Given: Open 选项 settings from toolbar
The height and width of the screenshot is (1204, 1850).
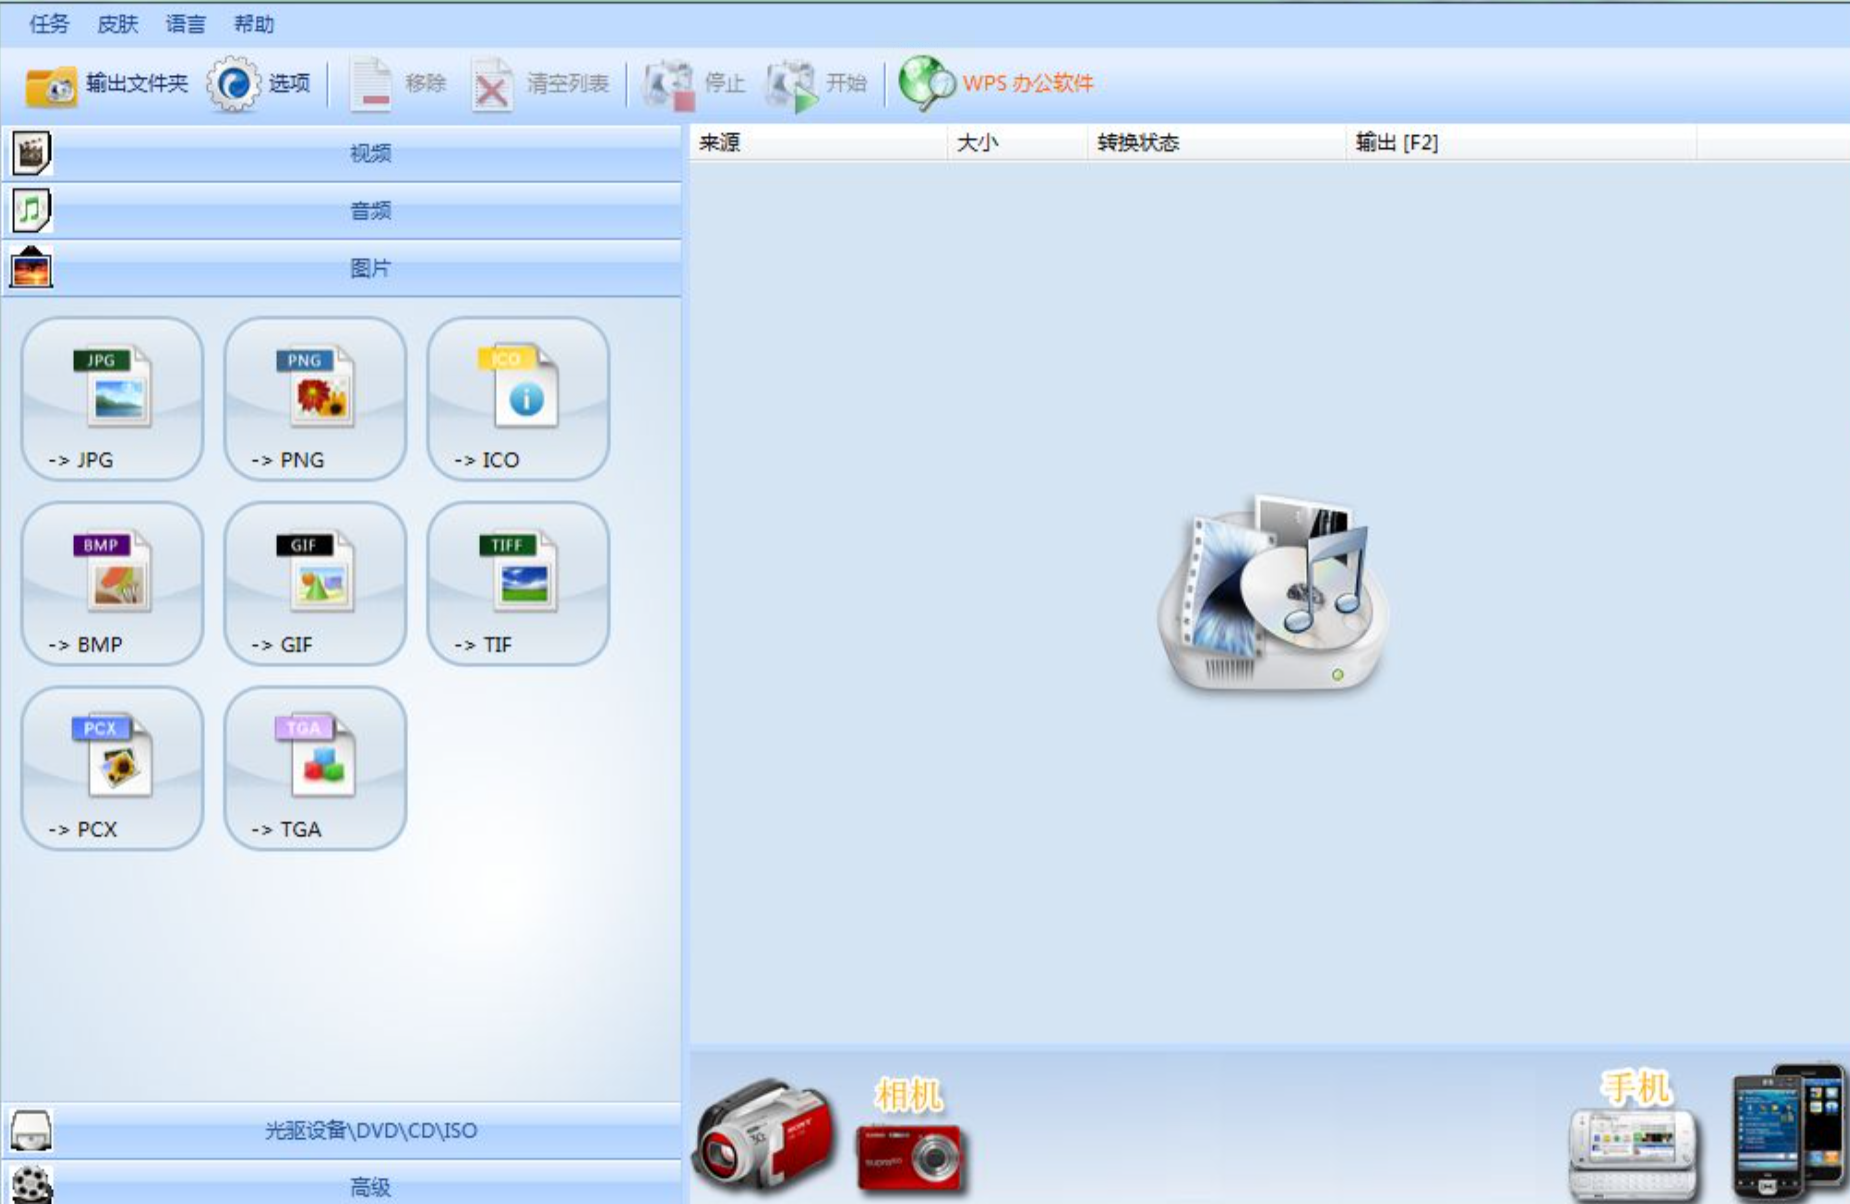Looking at the screenshot, I should point(259,84).
